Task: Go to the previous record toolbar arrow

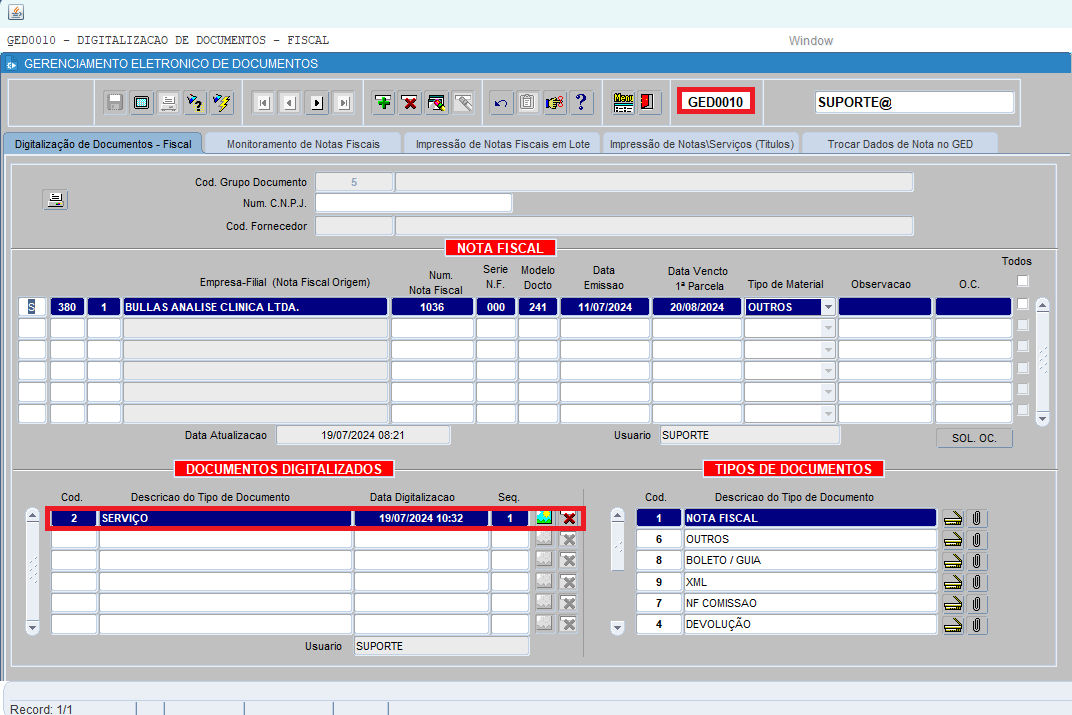Action: click(290, 103)
